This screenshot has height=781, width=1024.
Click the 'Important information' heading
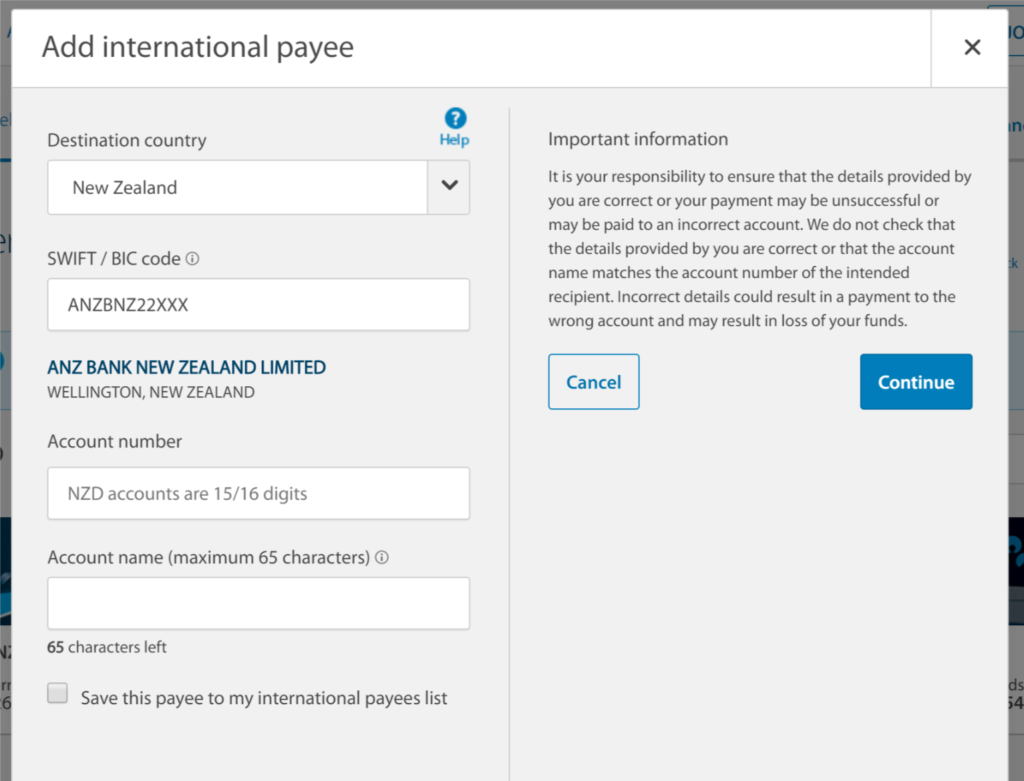pyautogui.click(x=638, y=139)
